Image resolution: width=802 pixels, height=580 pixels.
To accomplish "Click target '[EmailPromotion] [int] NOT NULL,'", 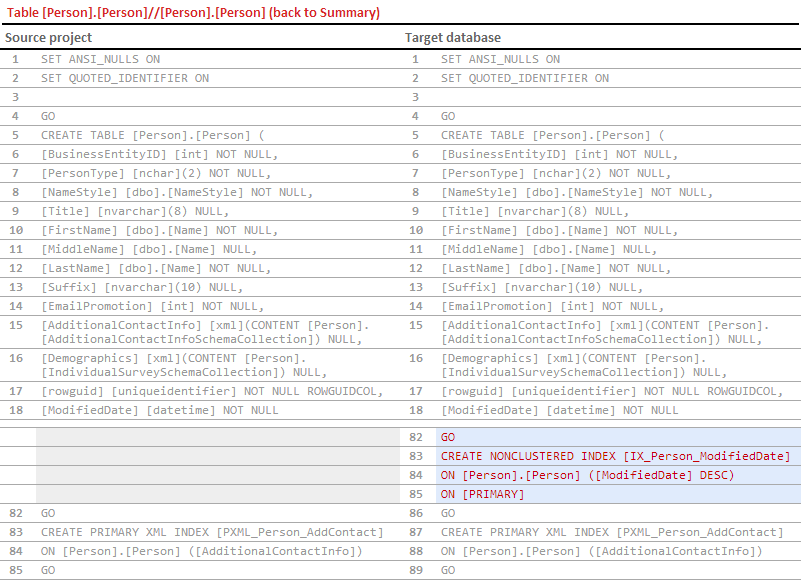I will click(x=552, y=306).
